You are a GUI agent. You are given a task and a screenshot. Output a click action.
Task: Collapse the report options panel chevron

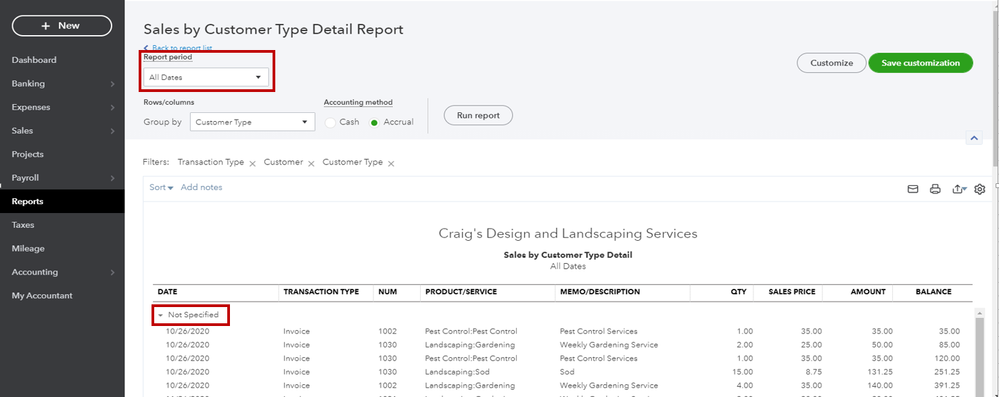coord(974,138)
